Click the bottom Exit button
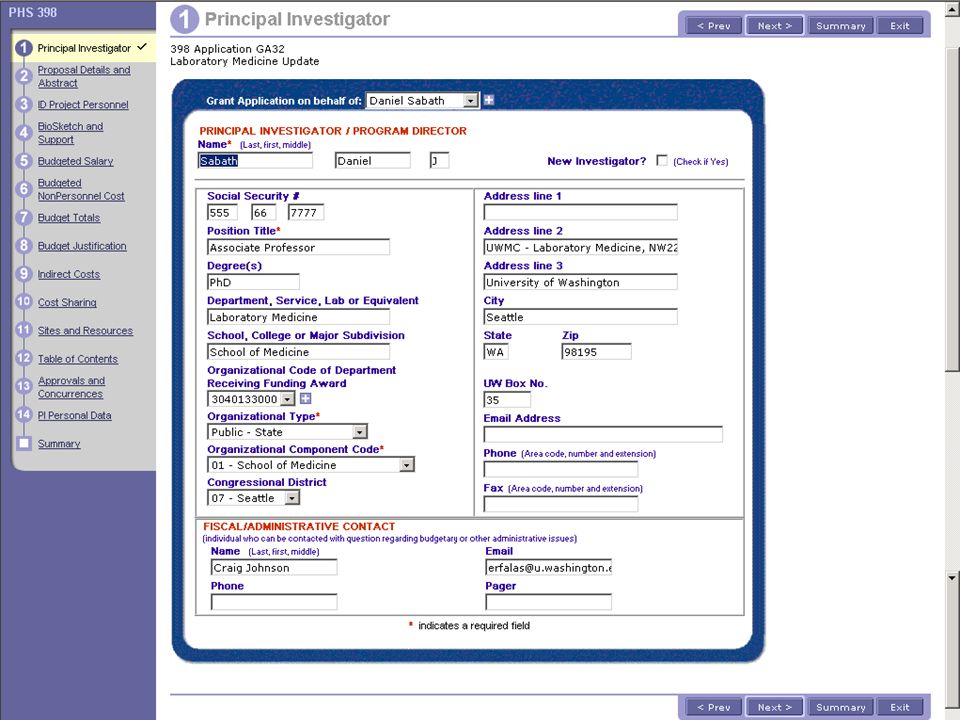 (x=899, y=707)
